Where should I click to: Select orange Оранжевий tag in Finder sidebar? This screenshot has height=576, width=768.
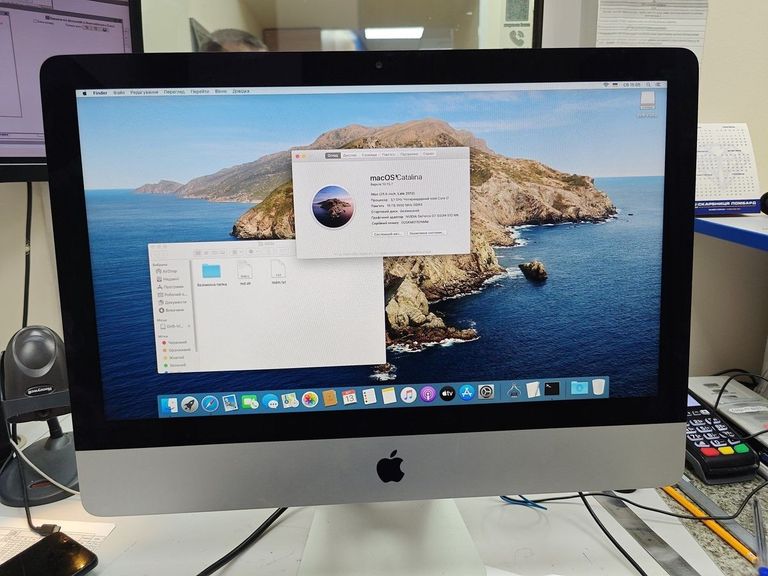(176, 350)
